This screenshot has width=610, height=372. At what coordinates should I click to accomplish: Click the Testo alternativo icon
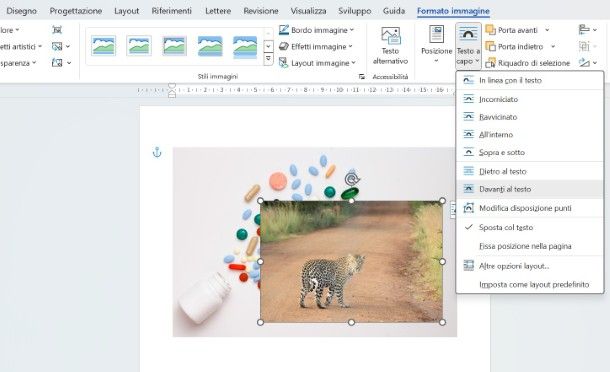tap(390, 35)
